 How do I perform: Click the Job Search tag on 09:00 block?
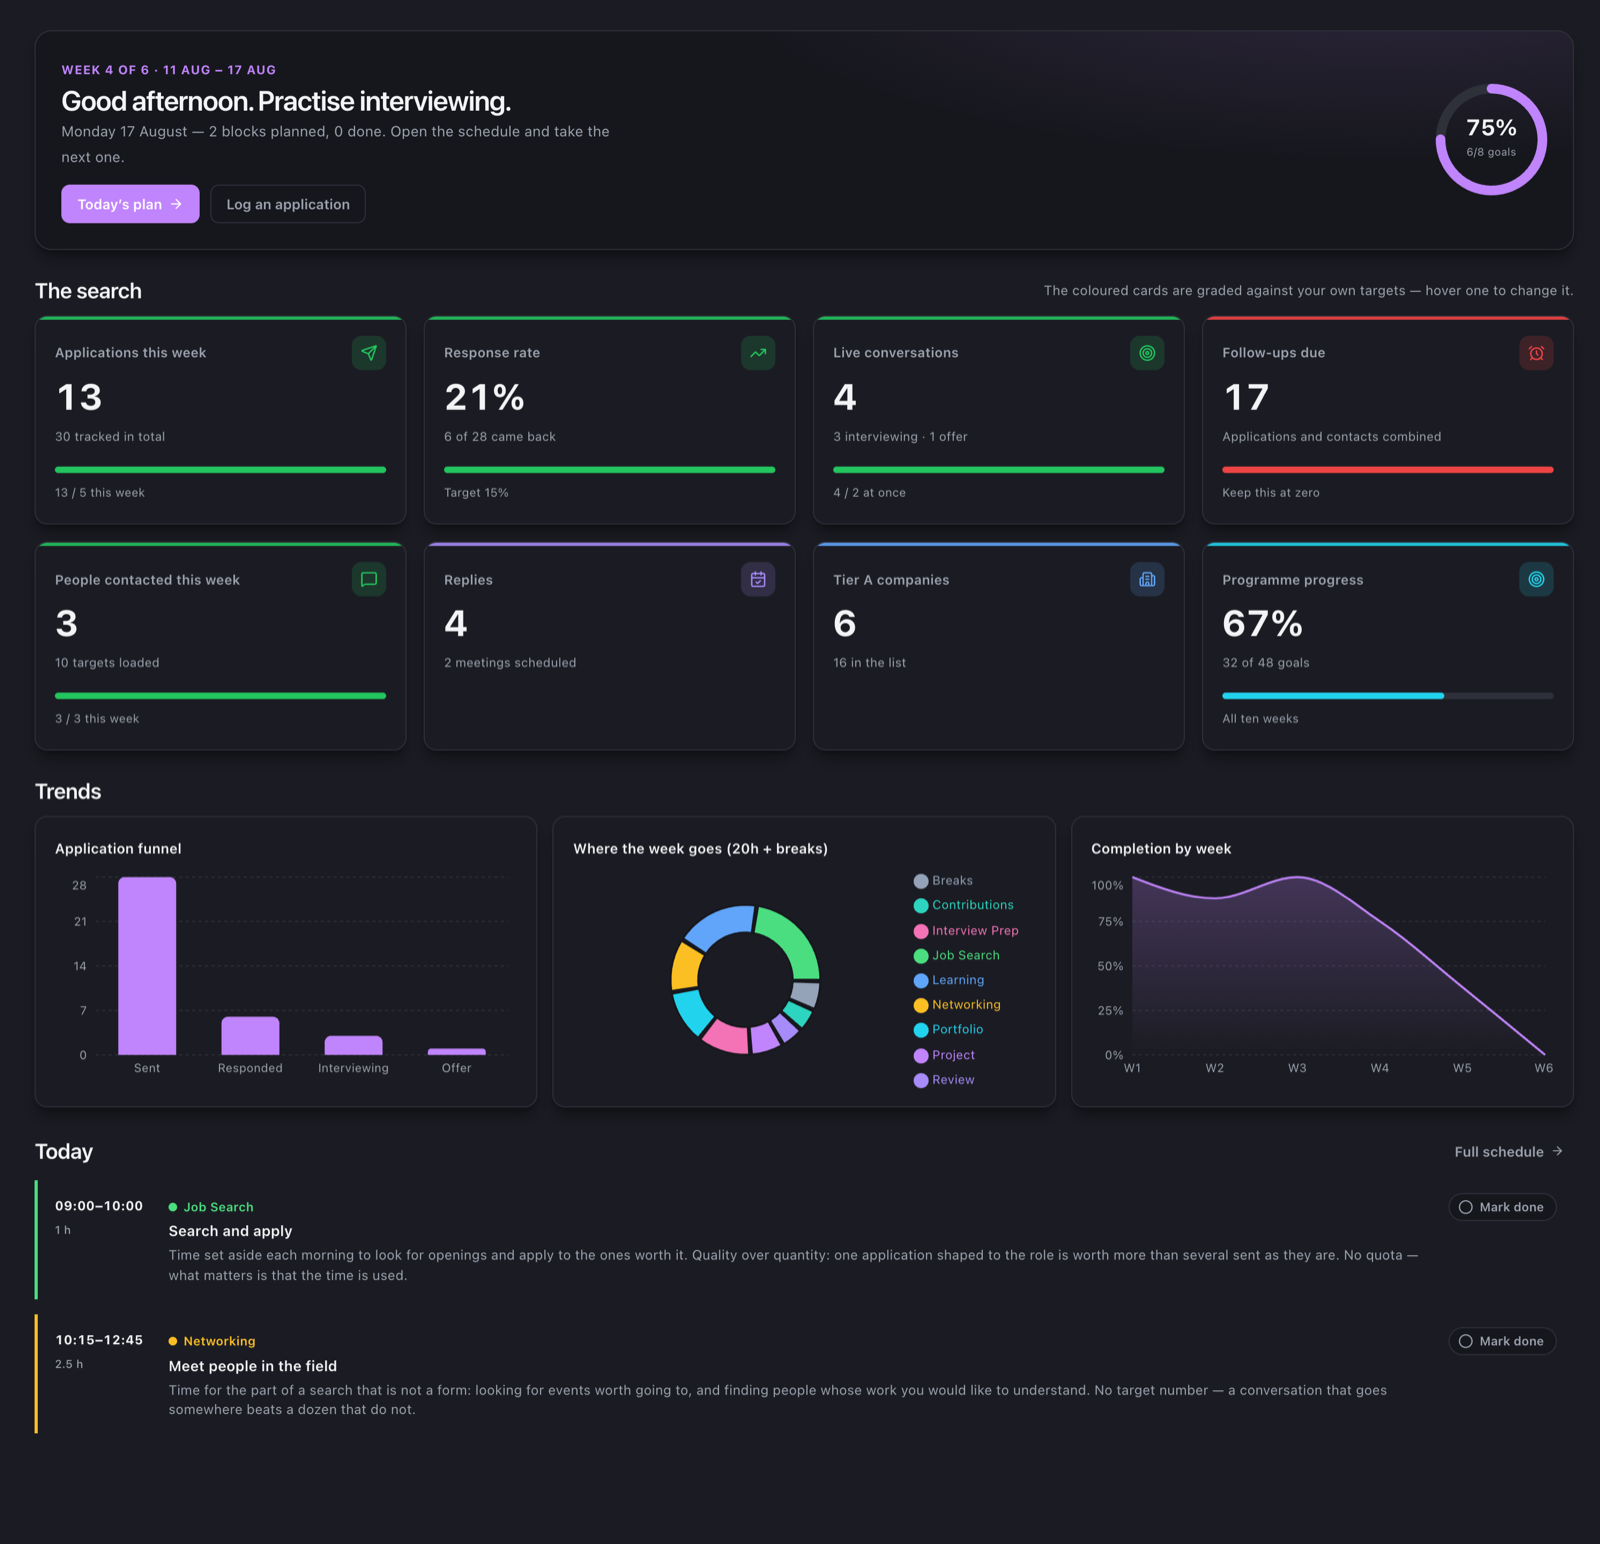[211, 1207]
